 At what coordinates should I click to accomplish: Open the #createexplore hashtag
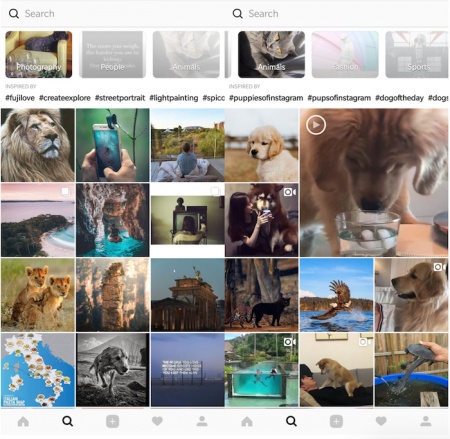pyautogui.click(x=65, y=98)
